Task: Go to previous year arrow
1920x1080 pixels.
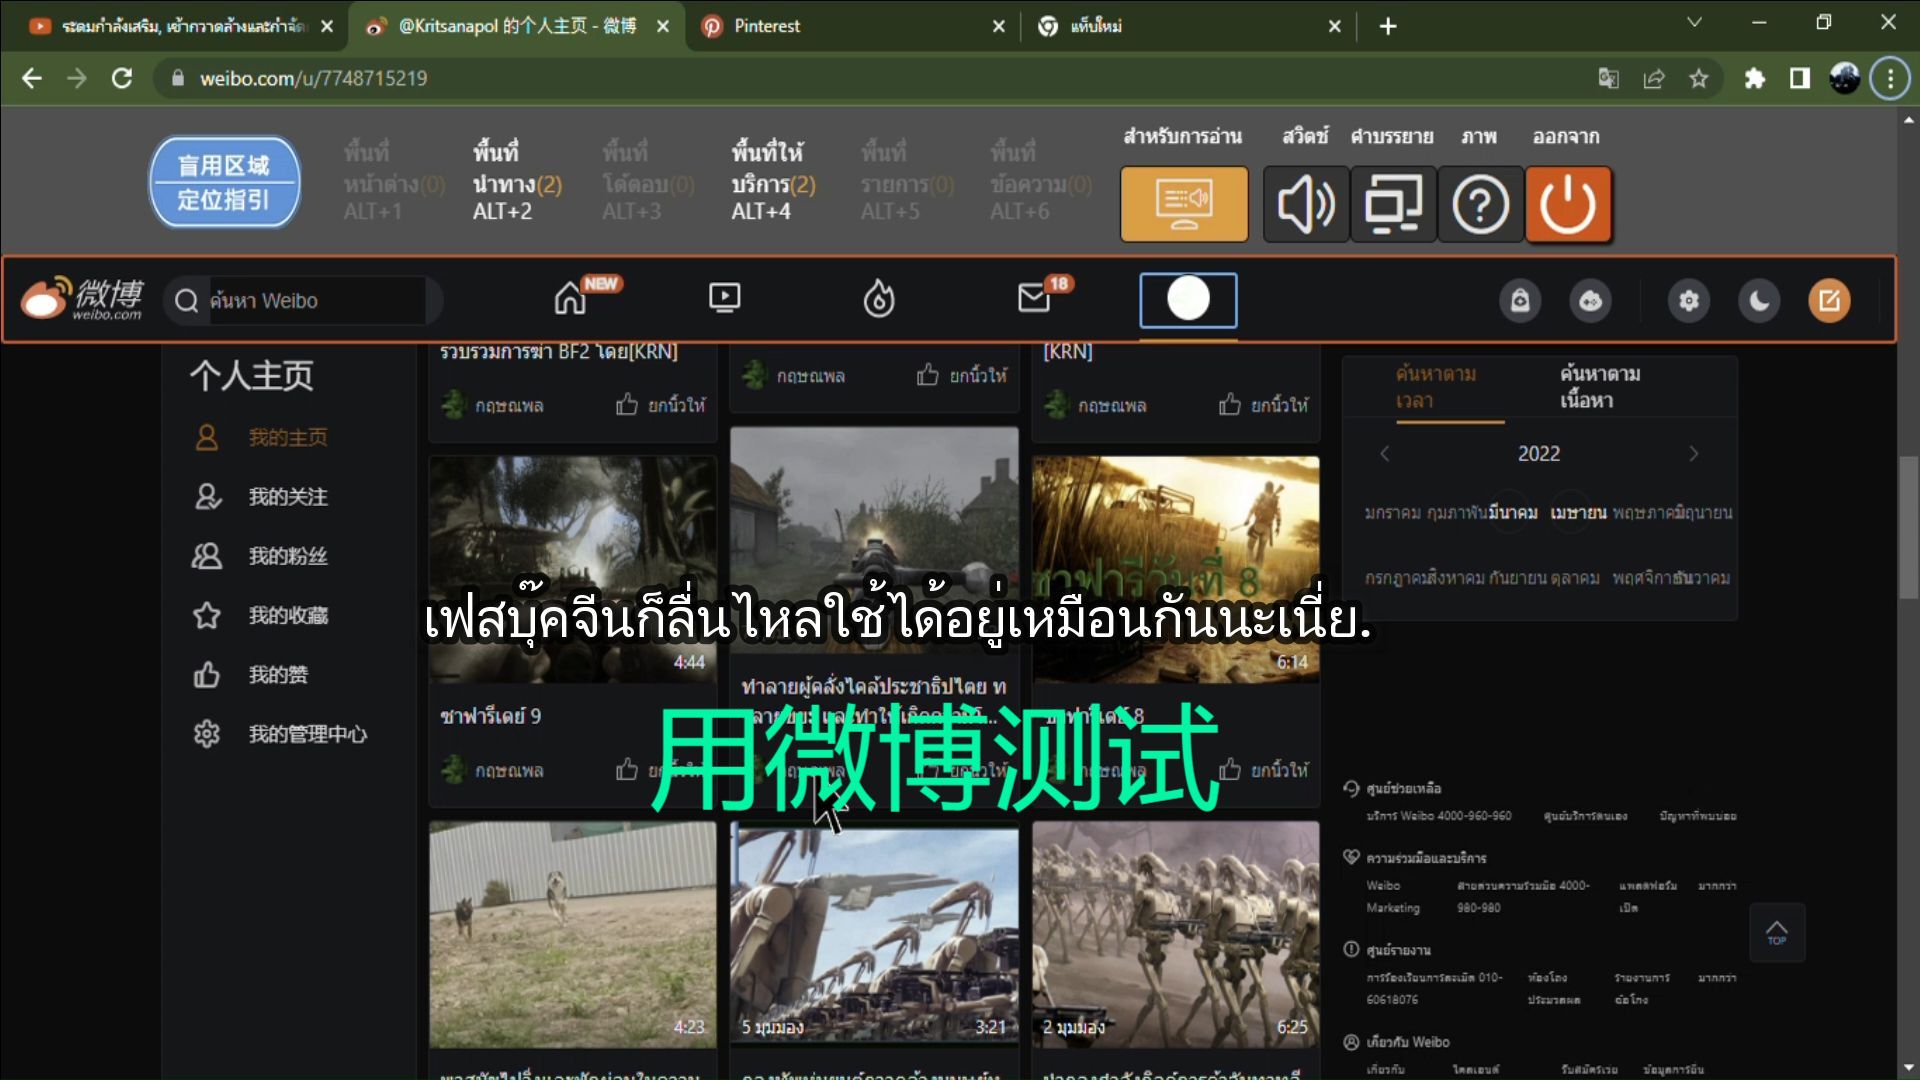Action: (x=1385, y=453)
